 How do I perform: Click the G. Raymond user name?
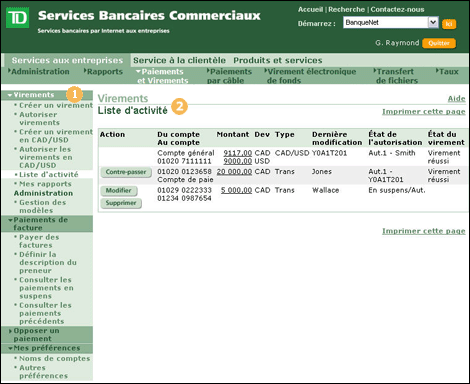pyautogui.click(x=397, y=43)
